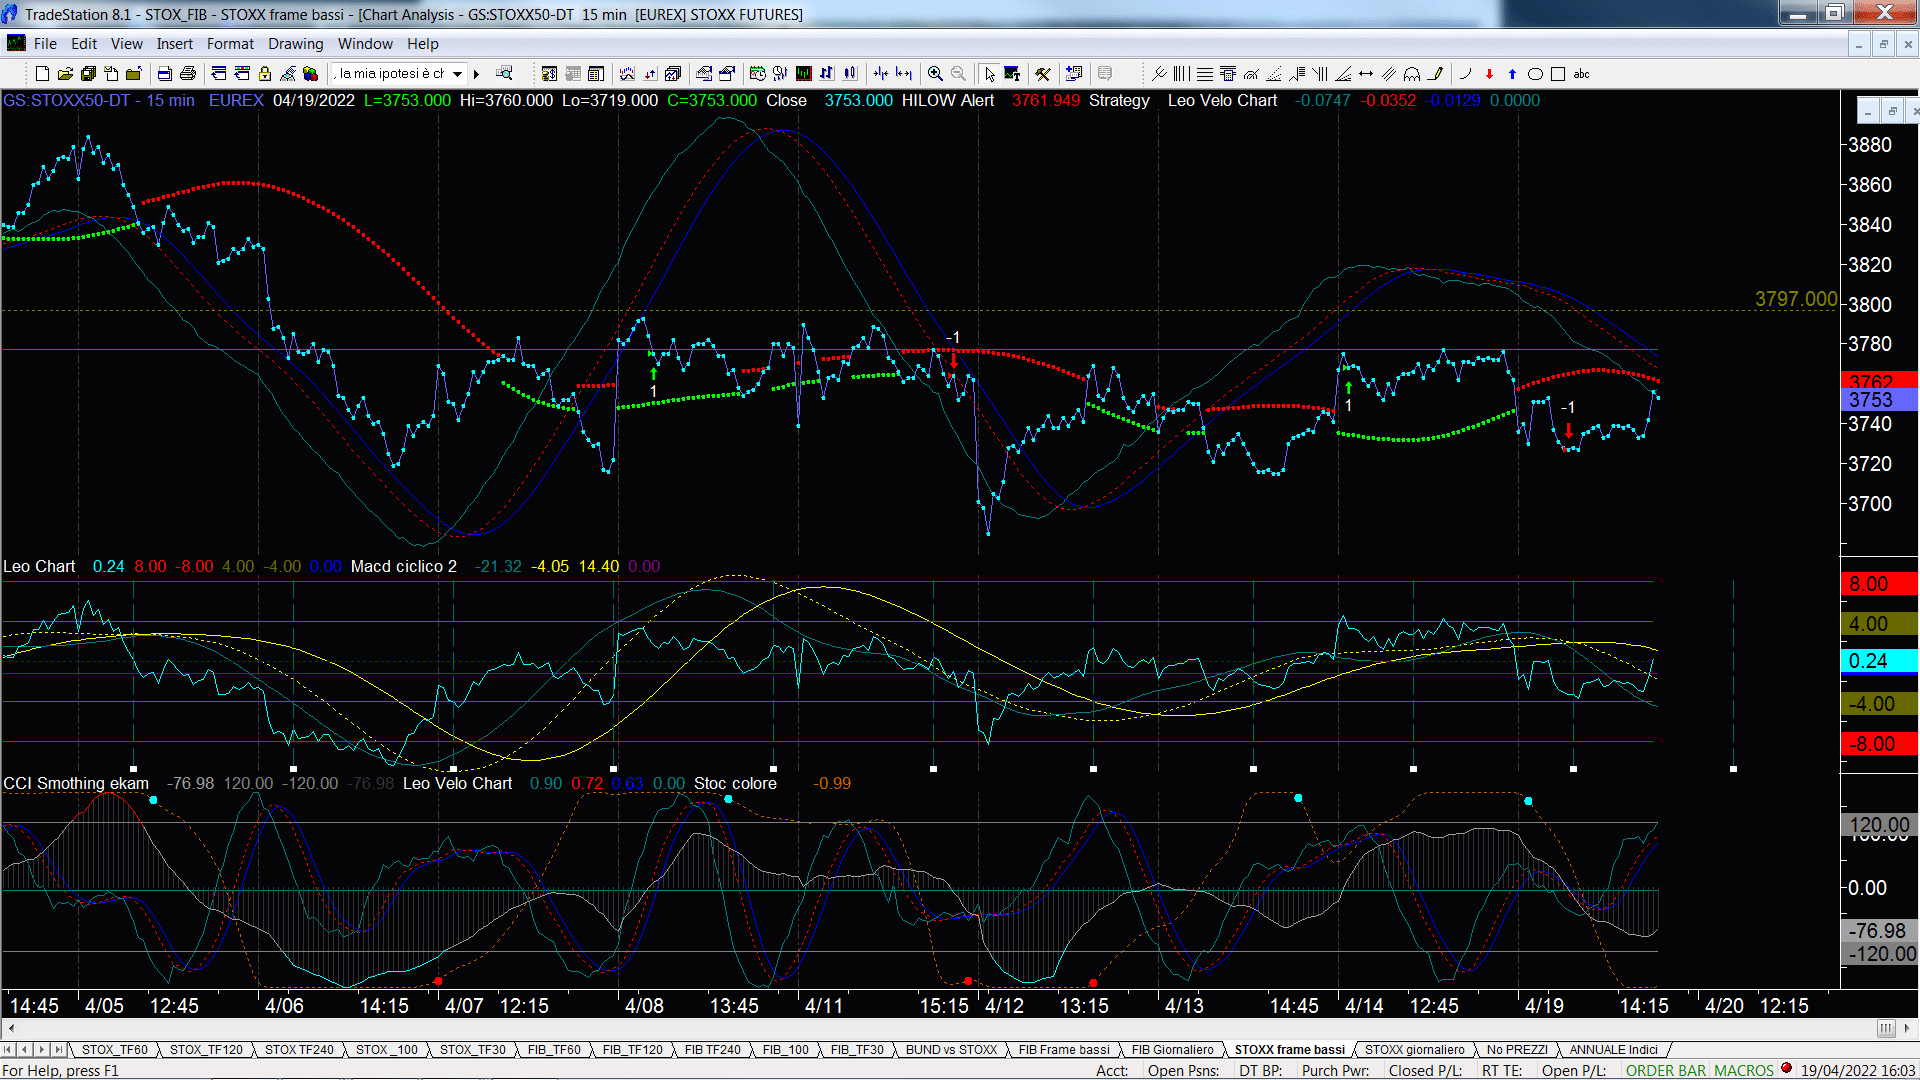Jump to first workspace tab arrow
The height and width of the screenshot is (1080, 1920).
(x=9, y=1049)
